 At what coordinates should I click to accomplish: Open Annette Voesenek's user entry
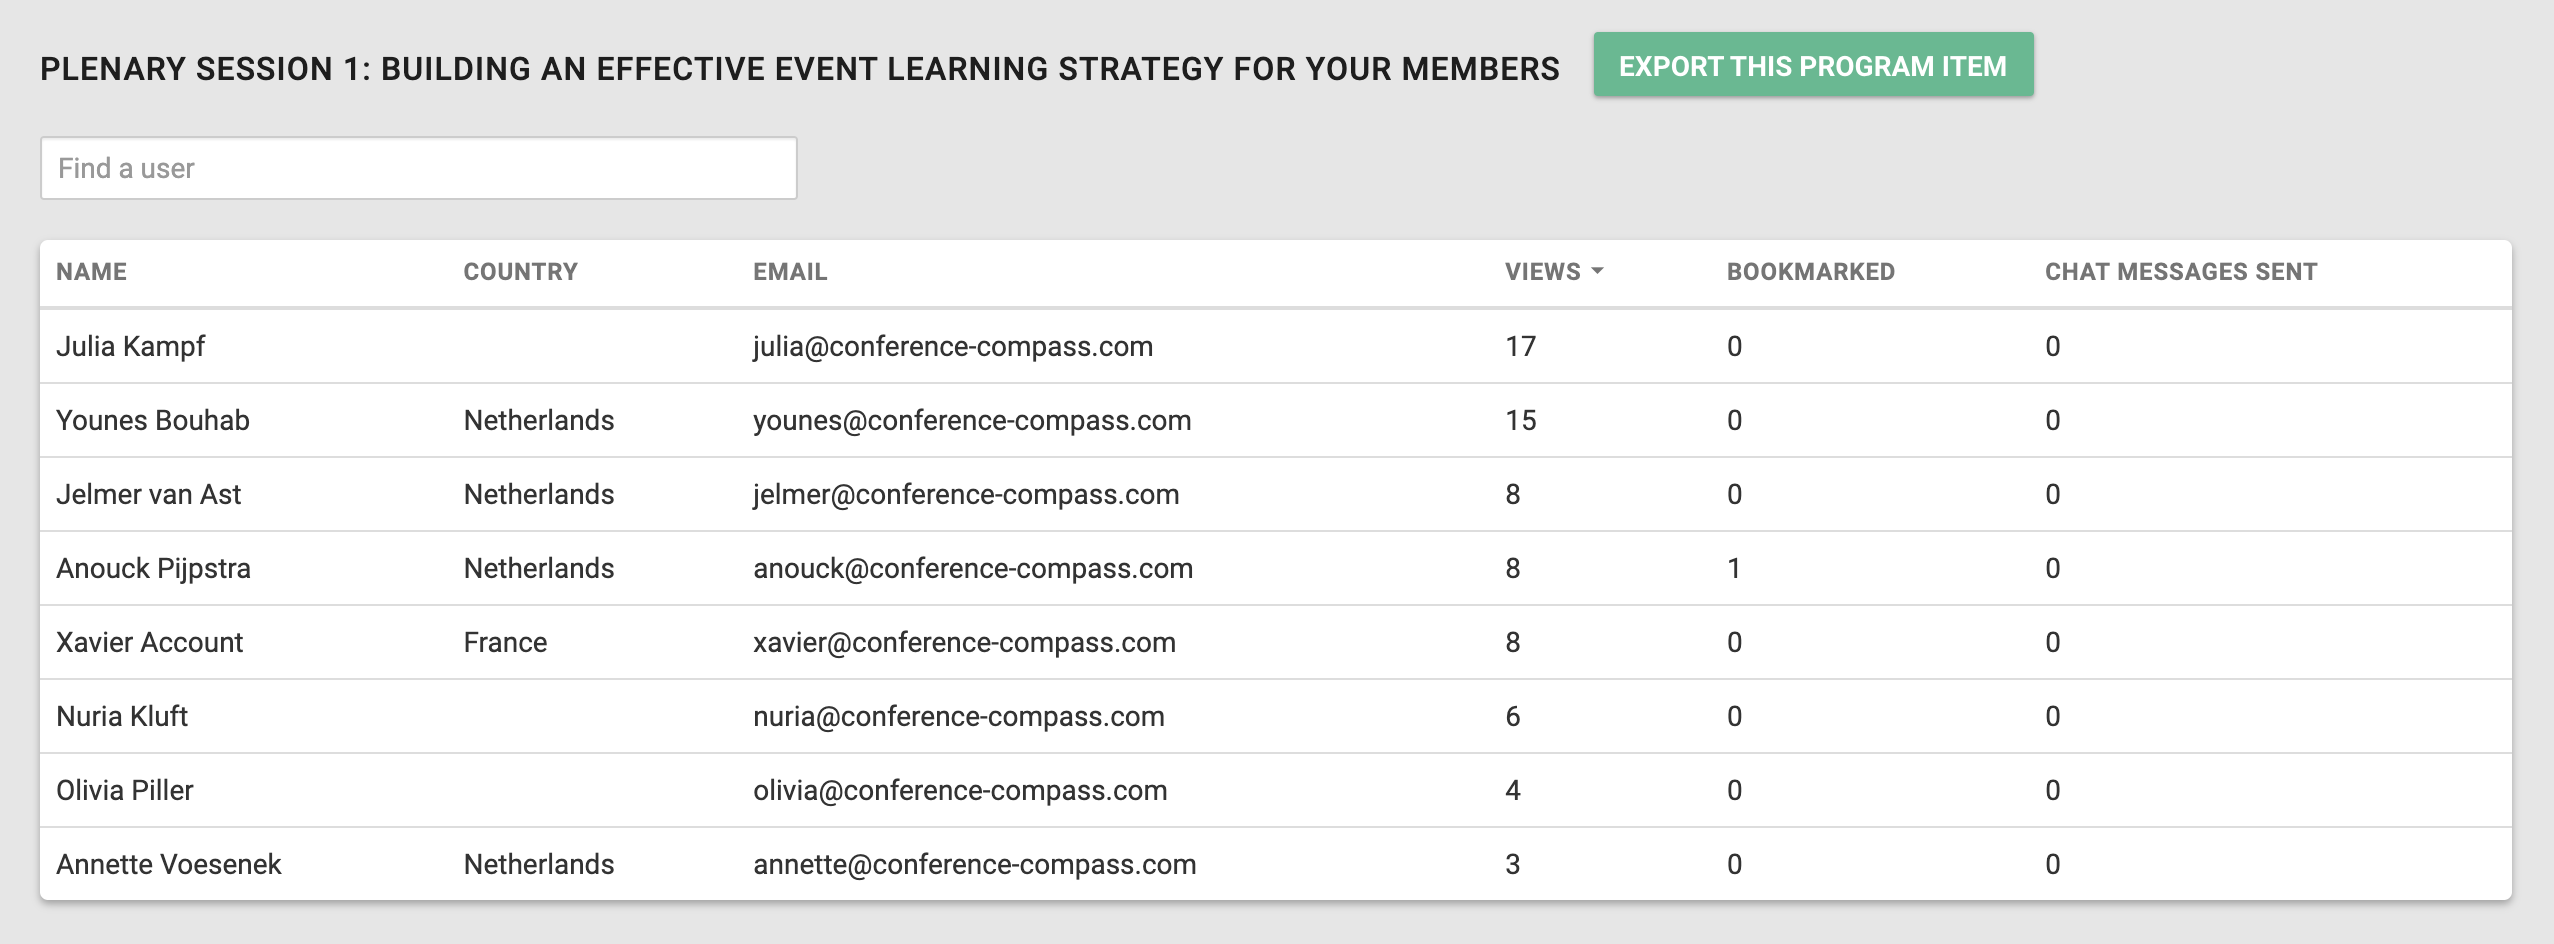(x=168, y=864)
